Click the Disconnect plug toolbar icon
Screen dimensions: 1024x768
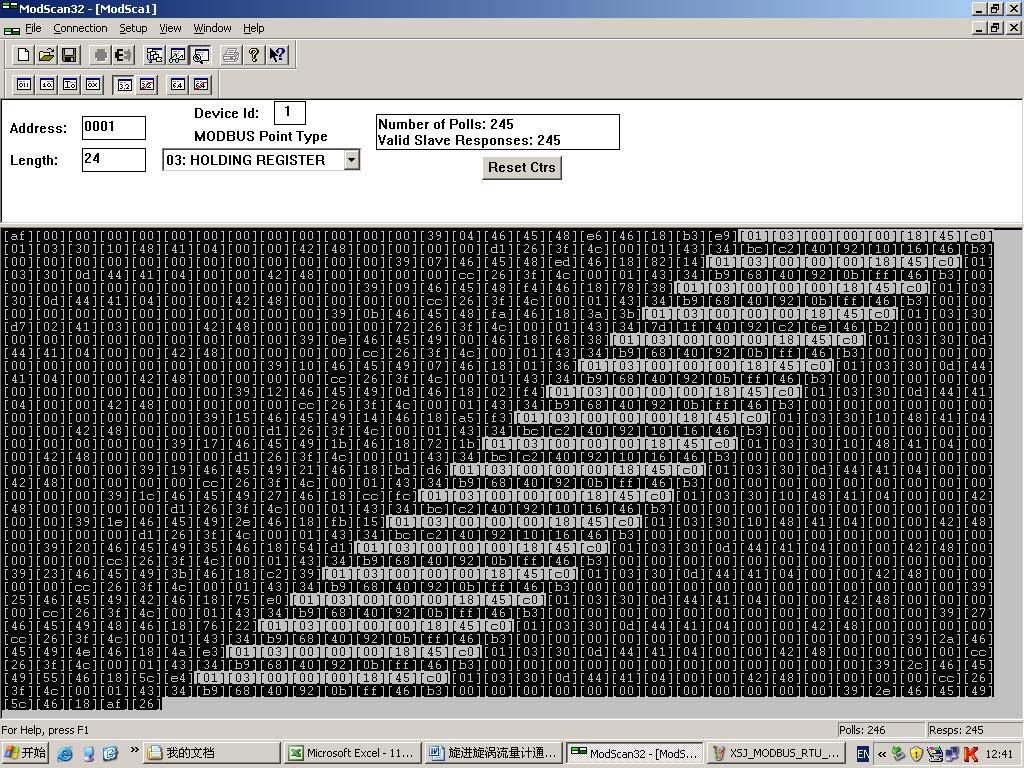tap(124, 55)
